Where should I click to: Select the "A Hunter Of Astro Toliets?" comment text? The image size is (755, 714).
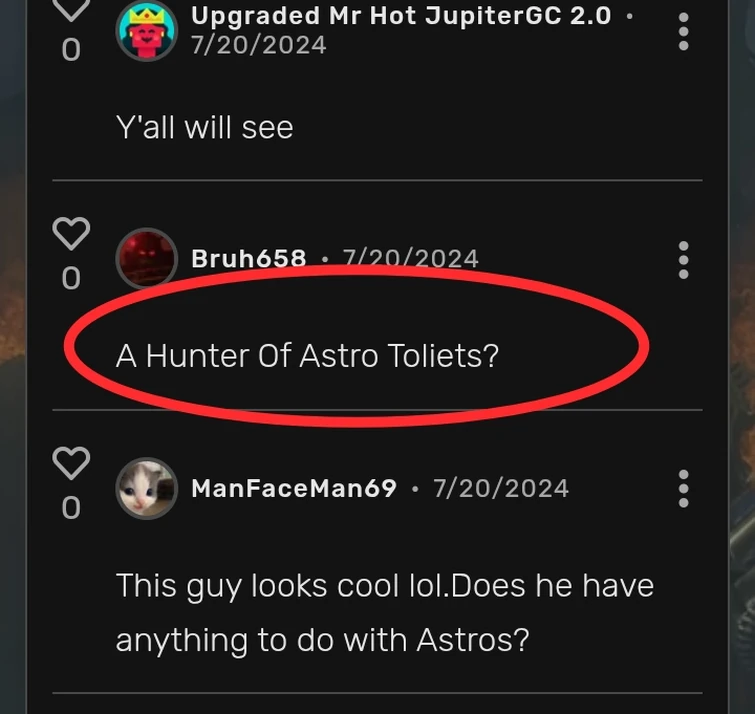(306, 355)
